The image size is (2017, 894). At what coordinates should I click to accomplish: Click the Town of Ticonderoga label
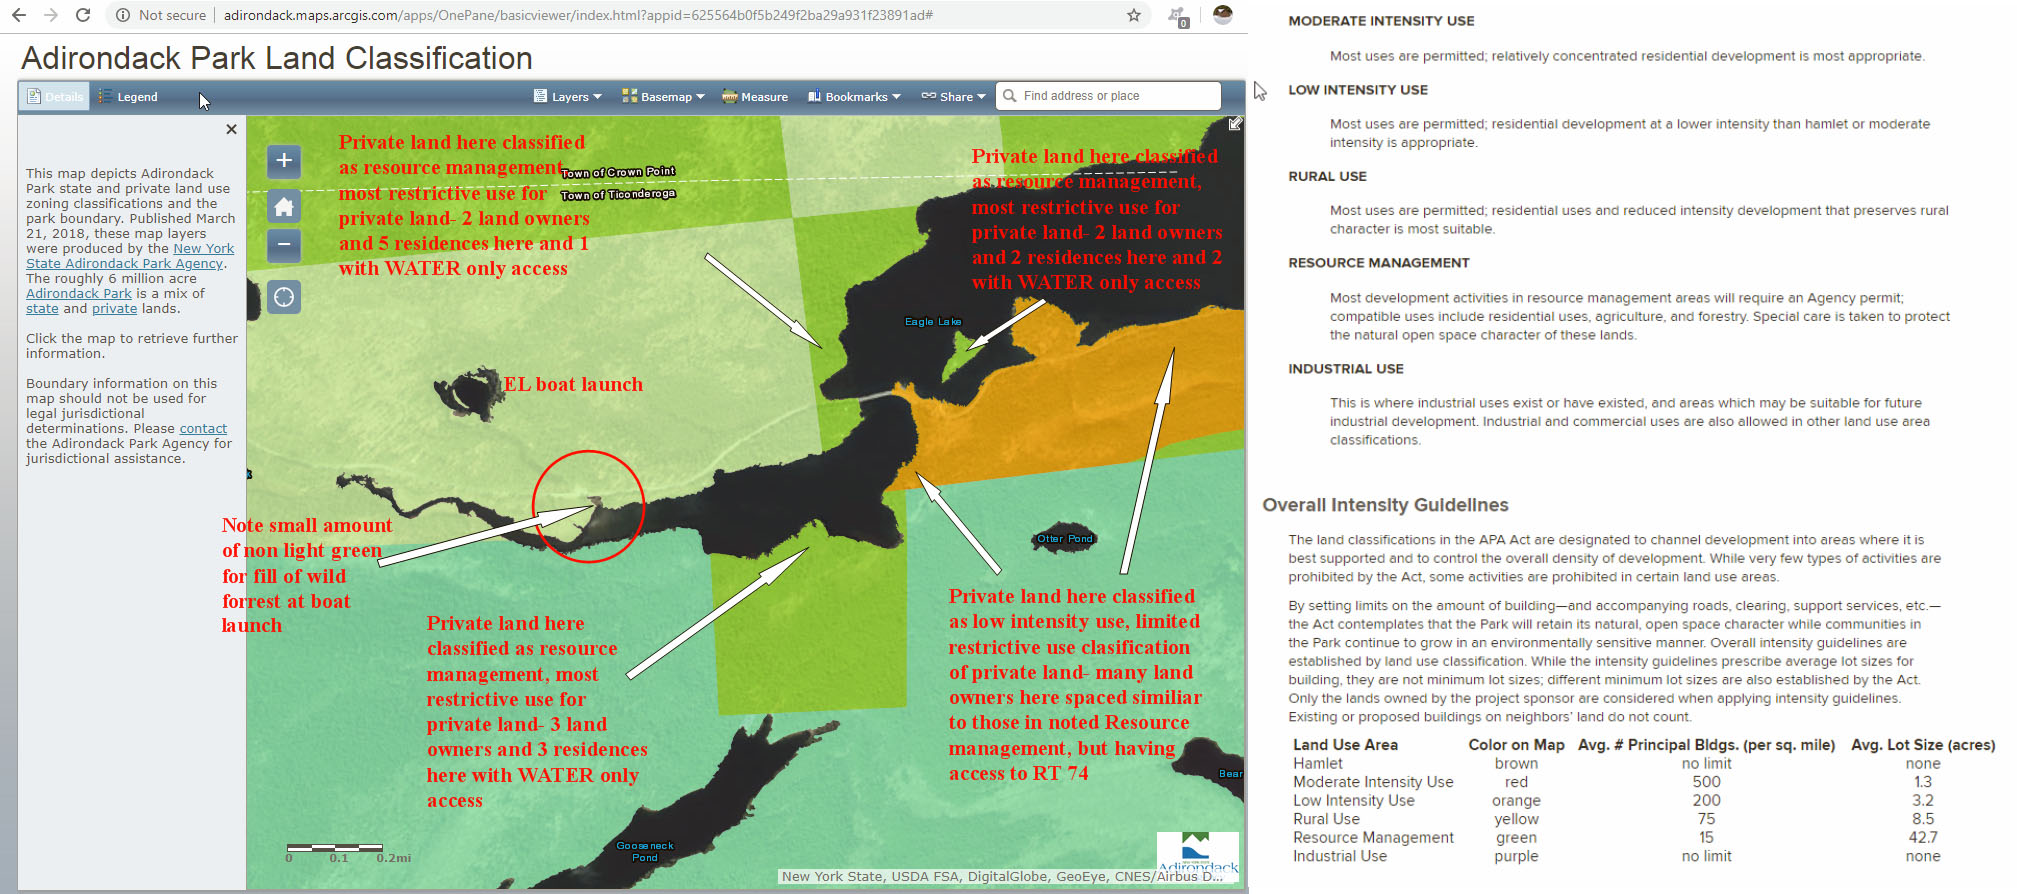pos(618,195)
